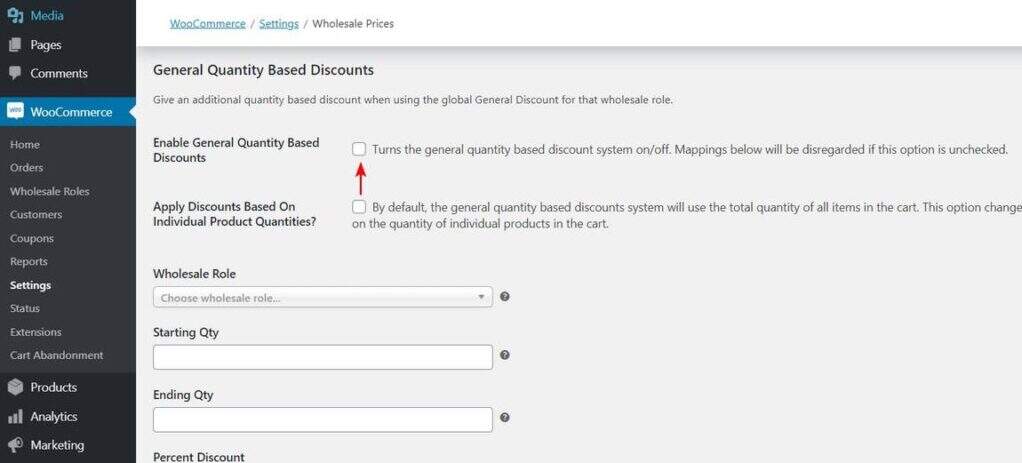Click the Settings breadcrumb link
The width and height of the screenshot is (1022, 463).
279,23
